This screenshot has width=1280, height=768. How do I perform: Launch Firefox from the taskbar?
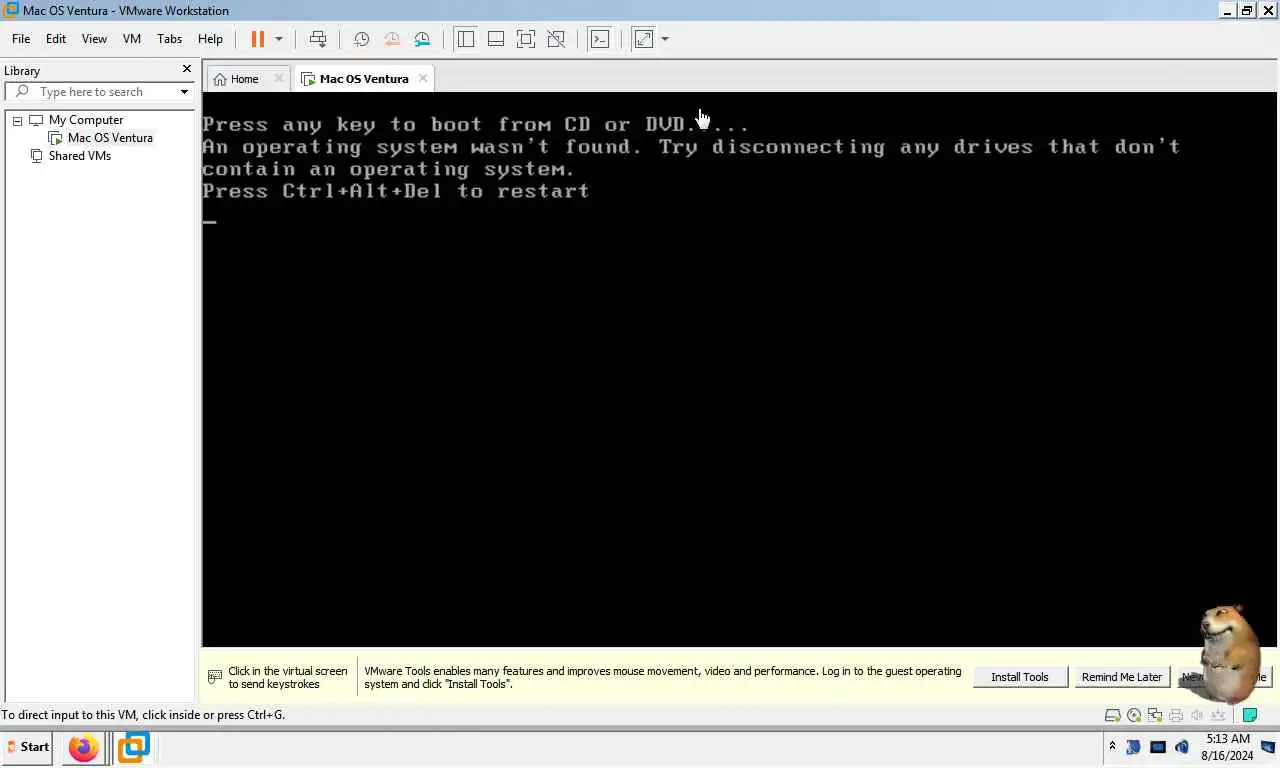(x=84, y=747)
